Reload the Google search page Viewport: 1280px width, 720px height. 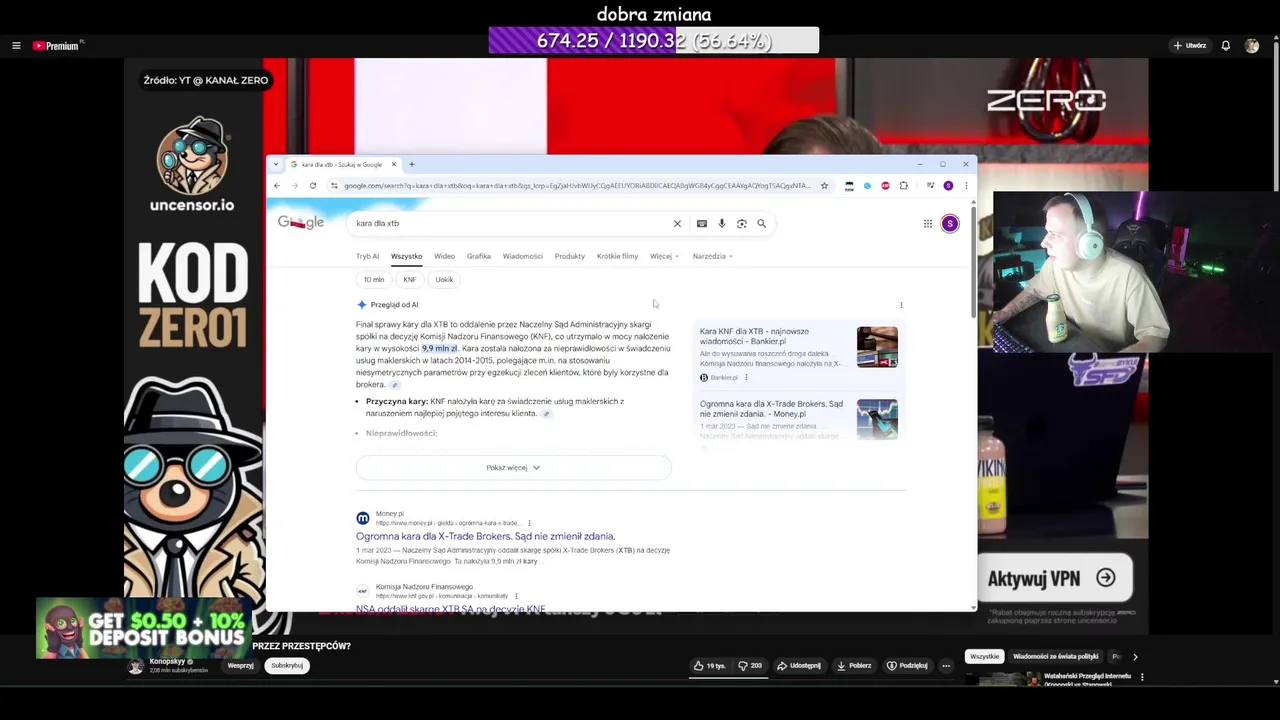pos(313,185)
